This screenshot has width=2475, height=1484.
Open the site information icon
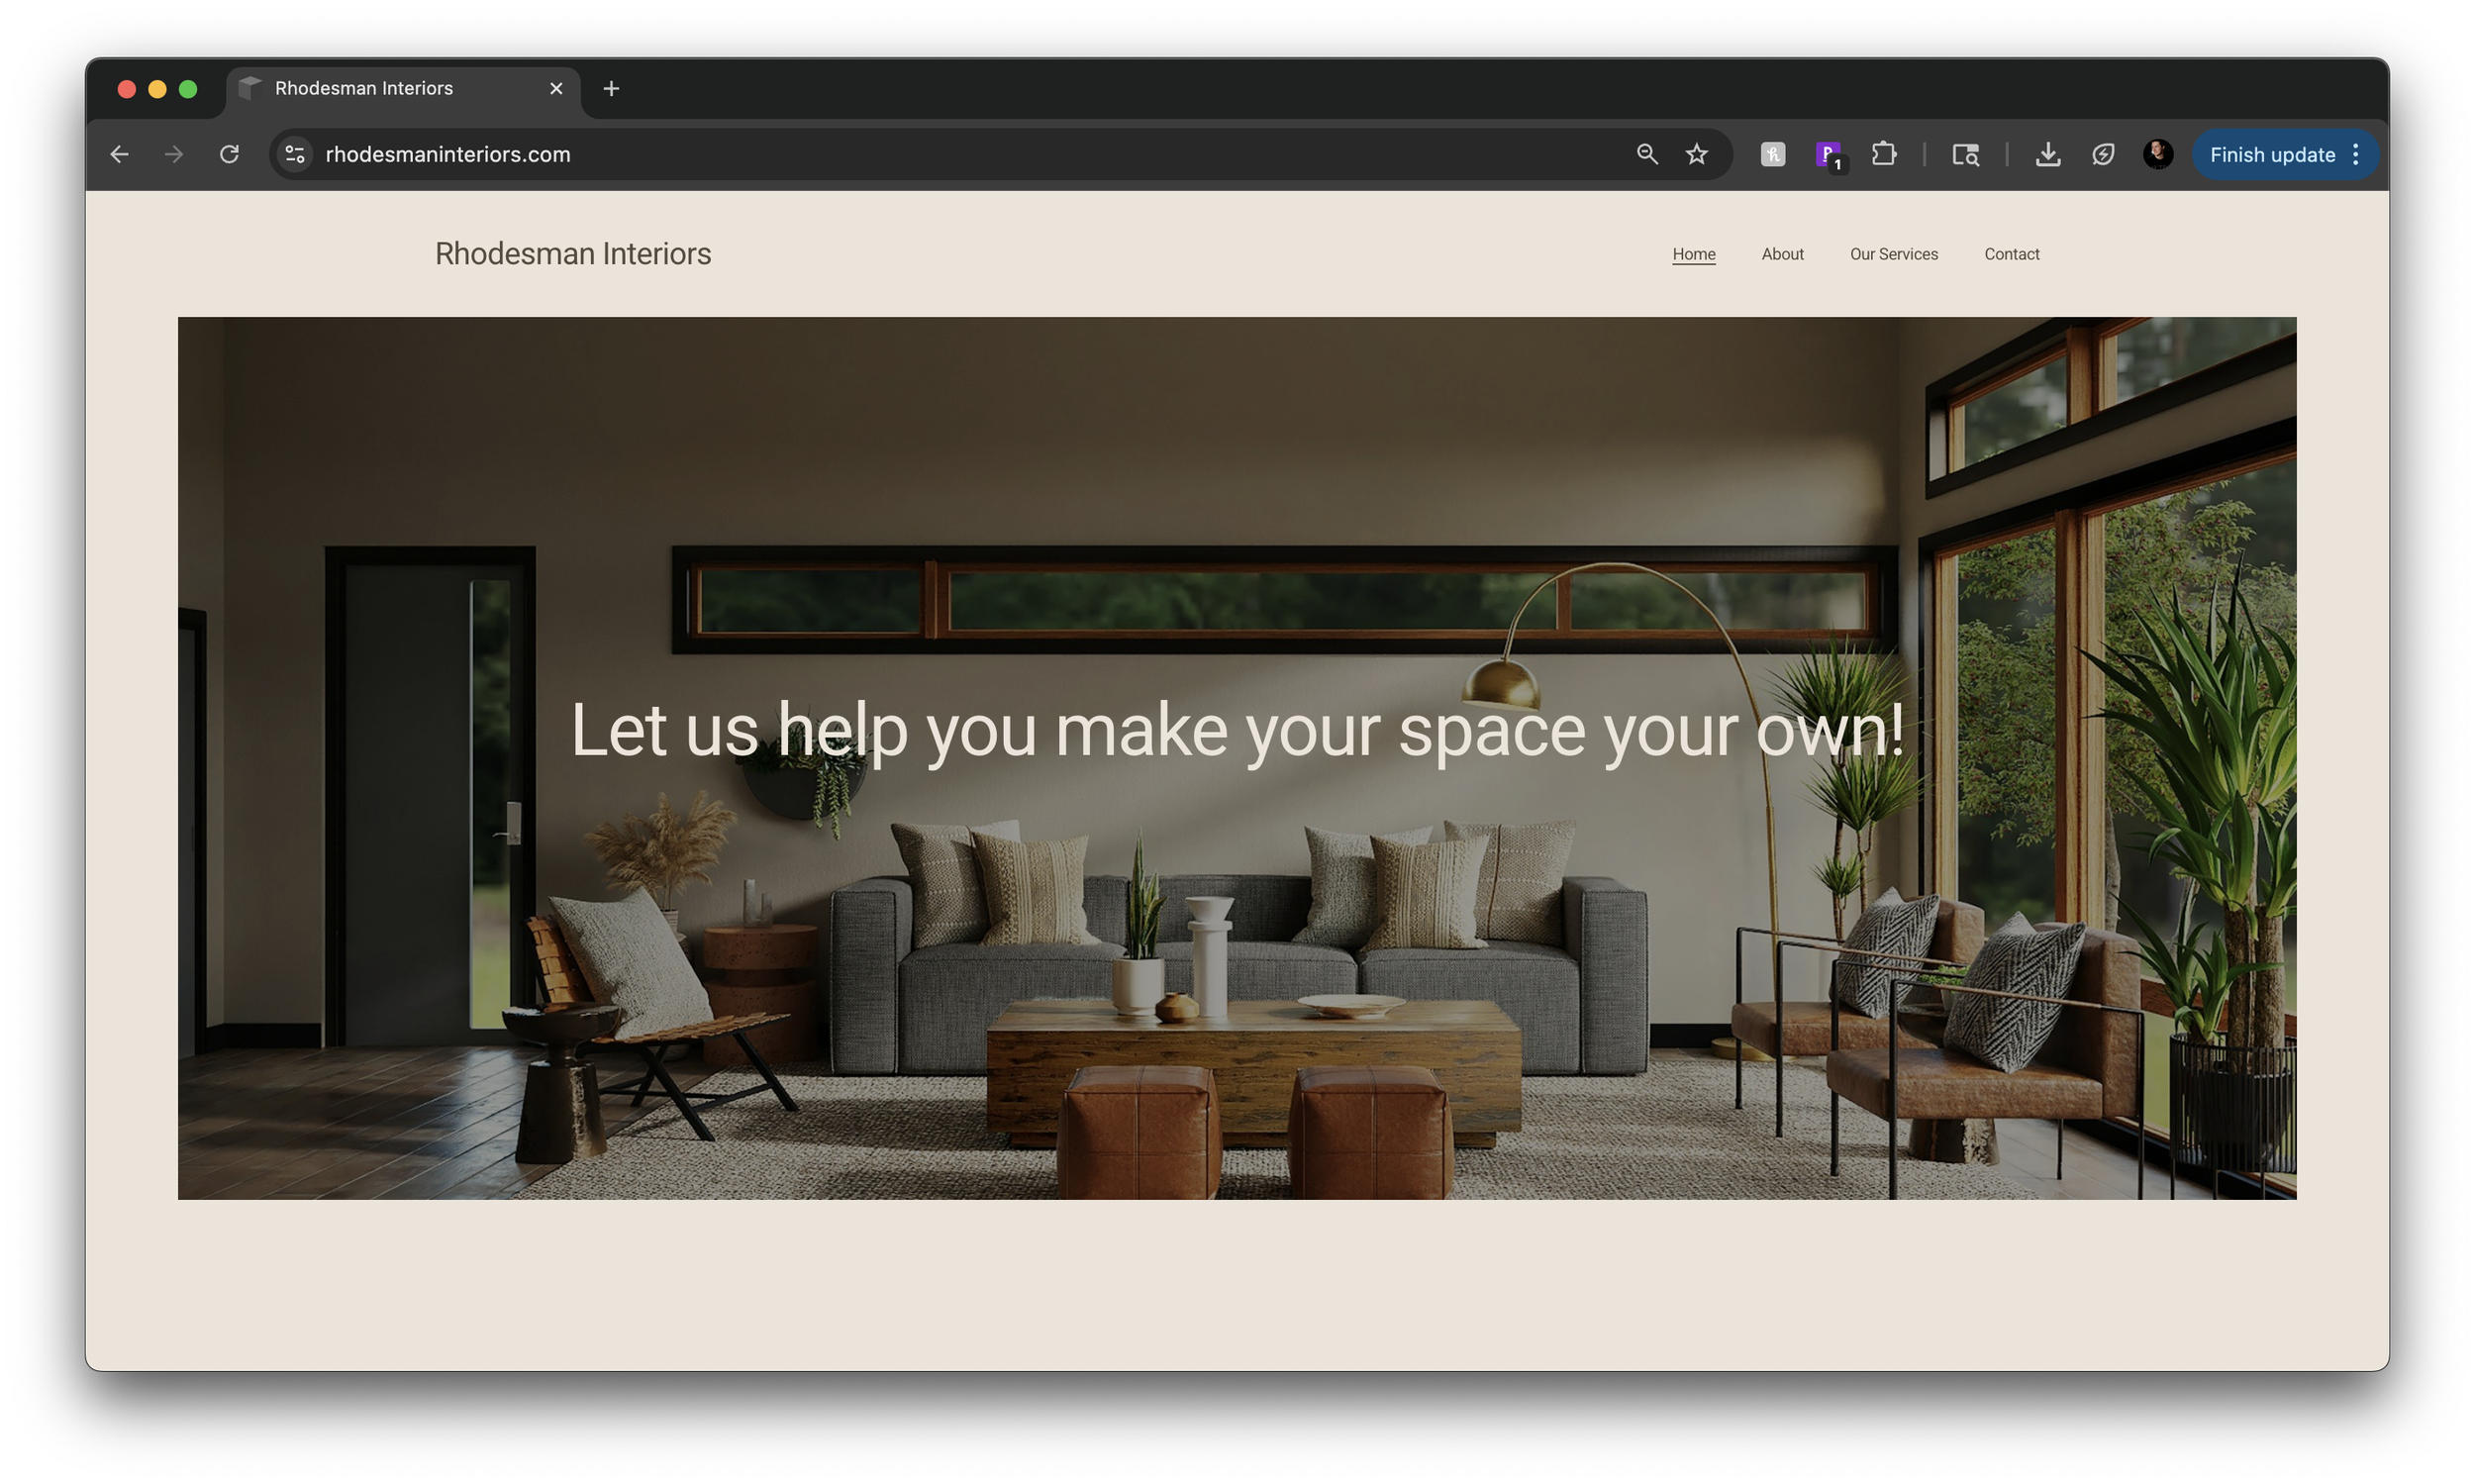pos(295,154)
